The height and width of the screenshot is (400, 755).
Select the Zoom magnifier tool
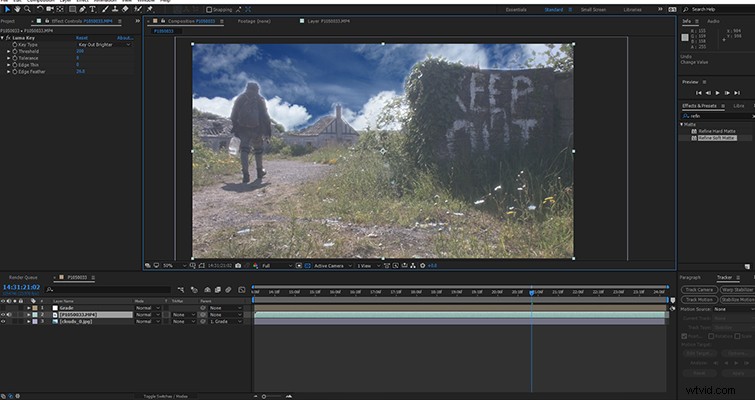click(x=27, y=9)
